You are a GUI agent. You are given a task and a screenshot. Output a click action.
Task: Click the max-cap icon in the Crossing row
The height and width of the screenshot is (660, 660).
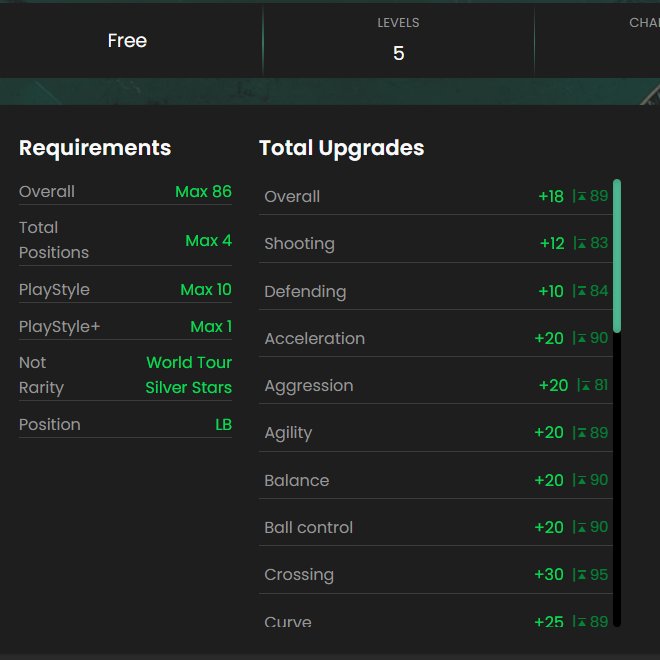click(x=582, y=575)
